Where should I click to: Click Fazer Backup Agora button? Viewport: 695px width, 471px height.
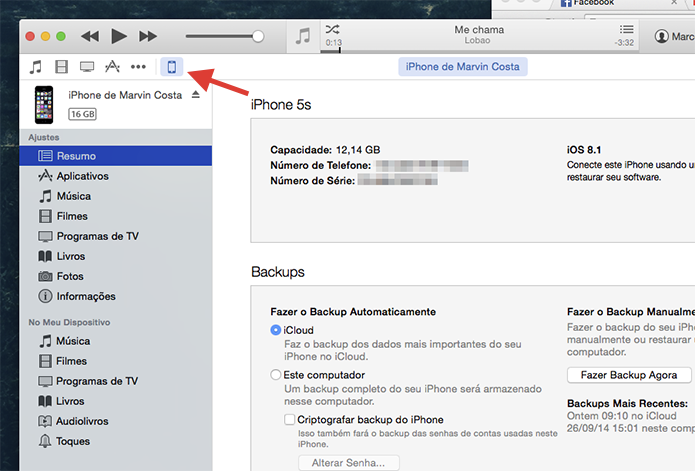click(x=629, y=375)
